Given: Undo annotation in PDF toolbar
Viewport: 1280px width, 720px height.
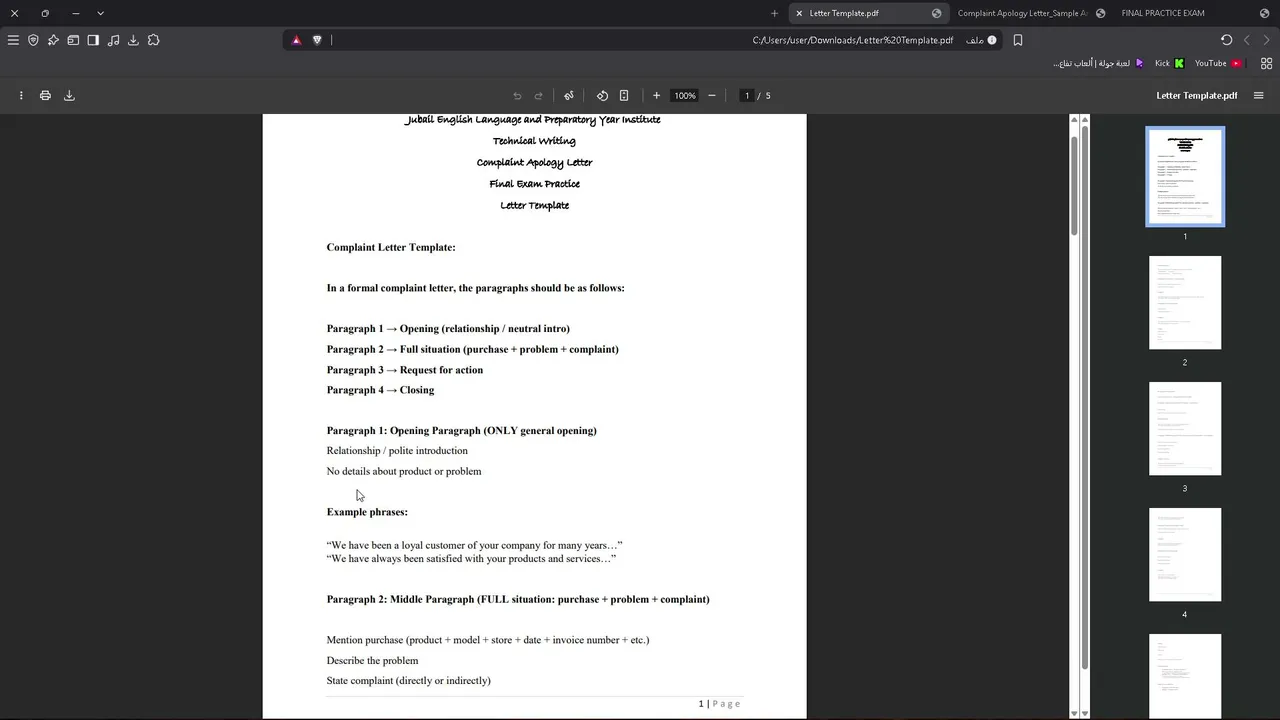Looking at the screenshot, I should pos(517,95).
